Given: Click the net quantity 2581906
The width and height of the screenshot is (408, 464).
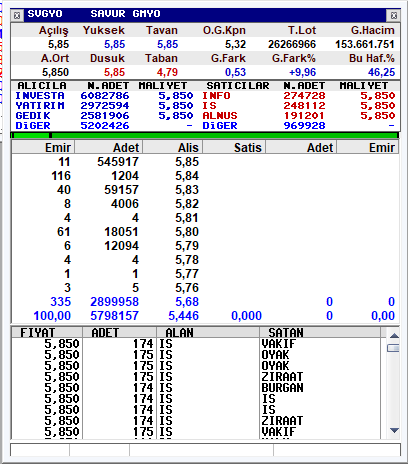Looking at the screenshot, I should click(104, 116).
